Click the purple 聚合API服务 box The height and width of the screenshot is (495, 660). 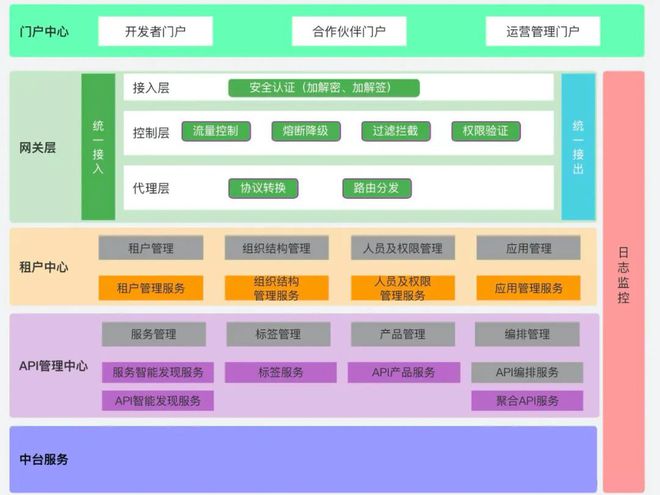[527, 401]
